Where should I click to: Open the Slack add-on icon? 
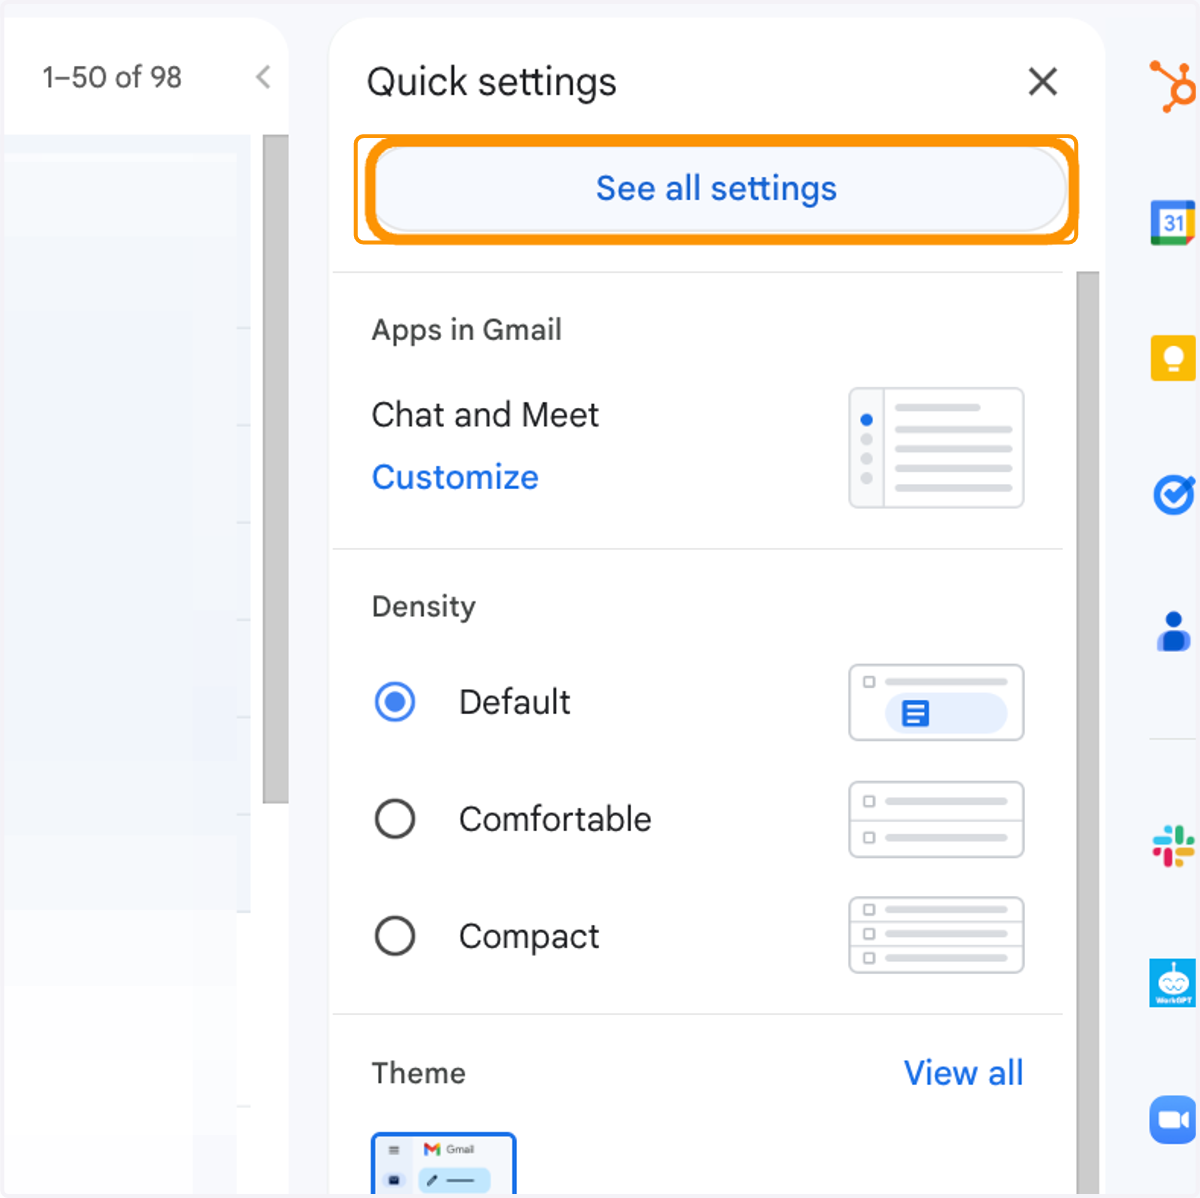coord(1173,846)
